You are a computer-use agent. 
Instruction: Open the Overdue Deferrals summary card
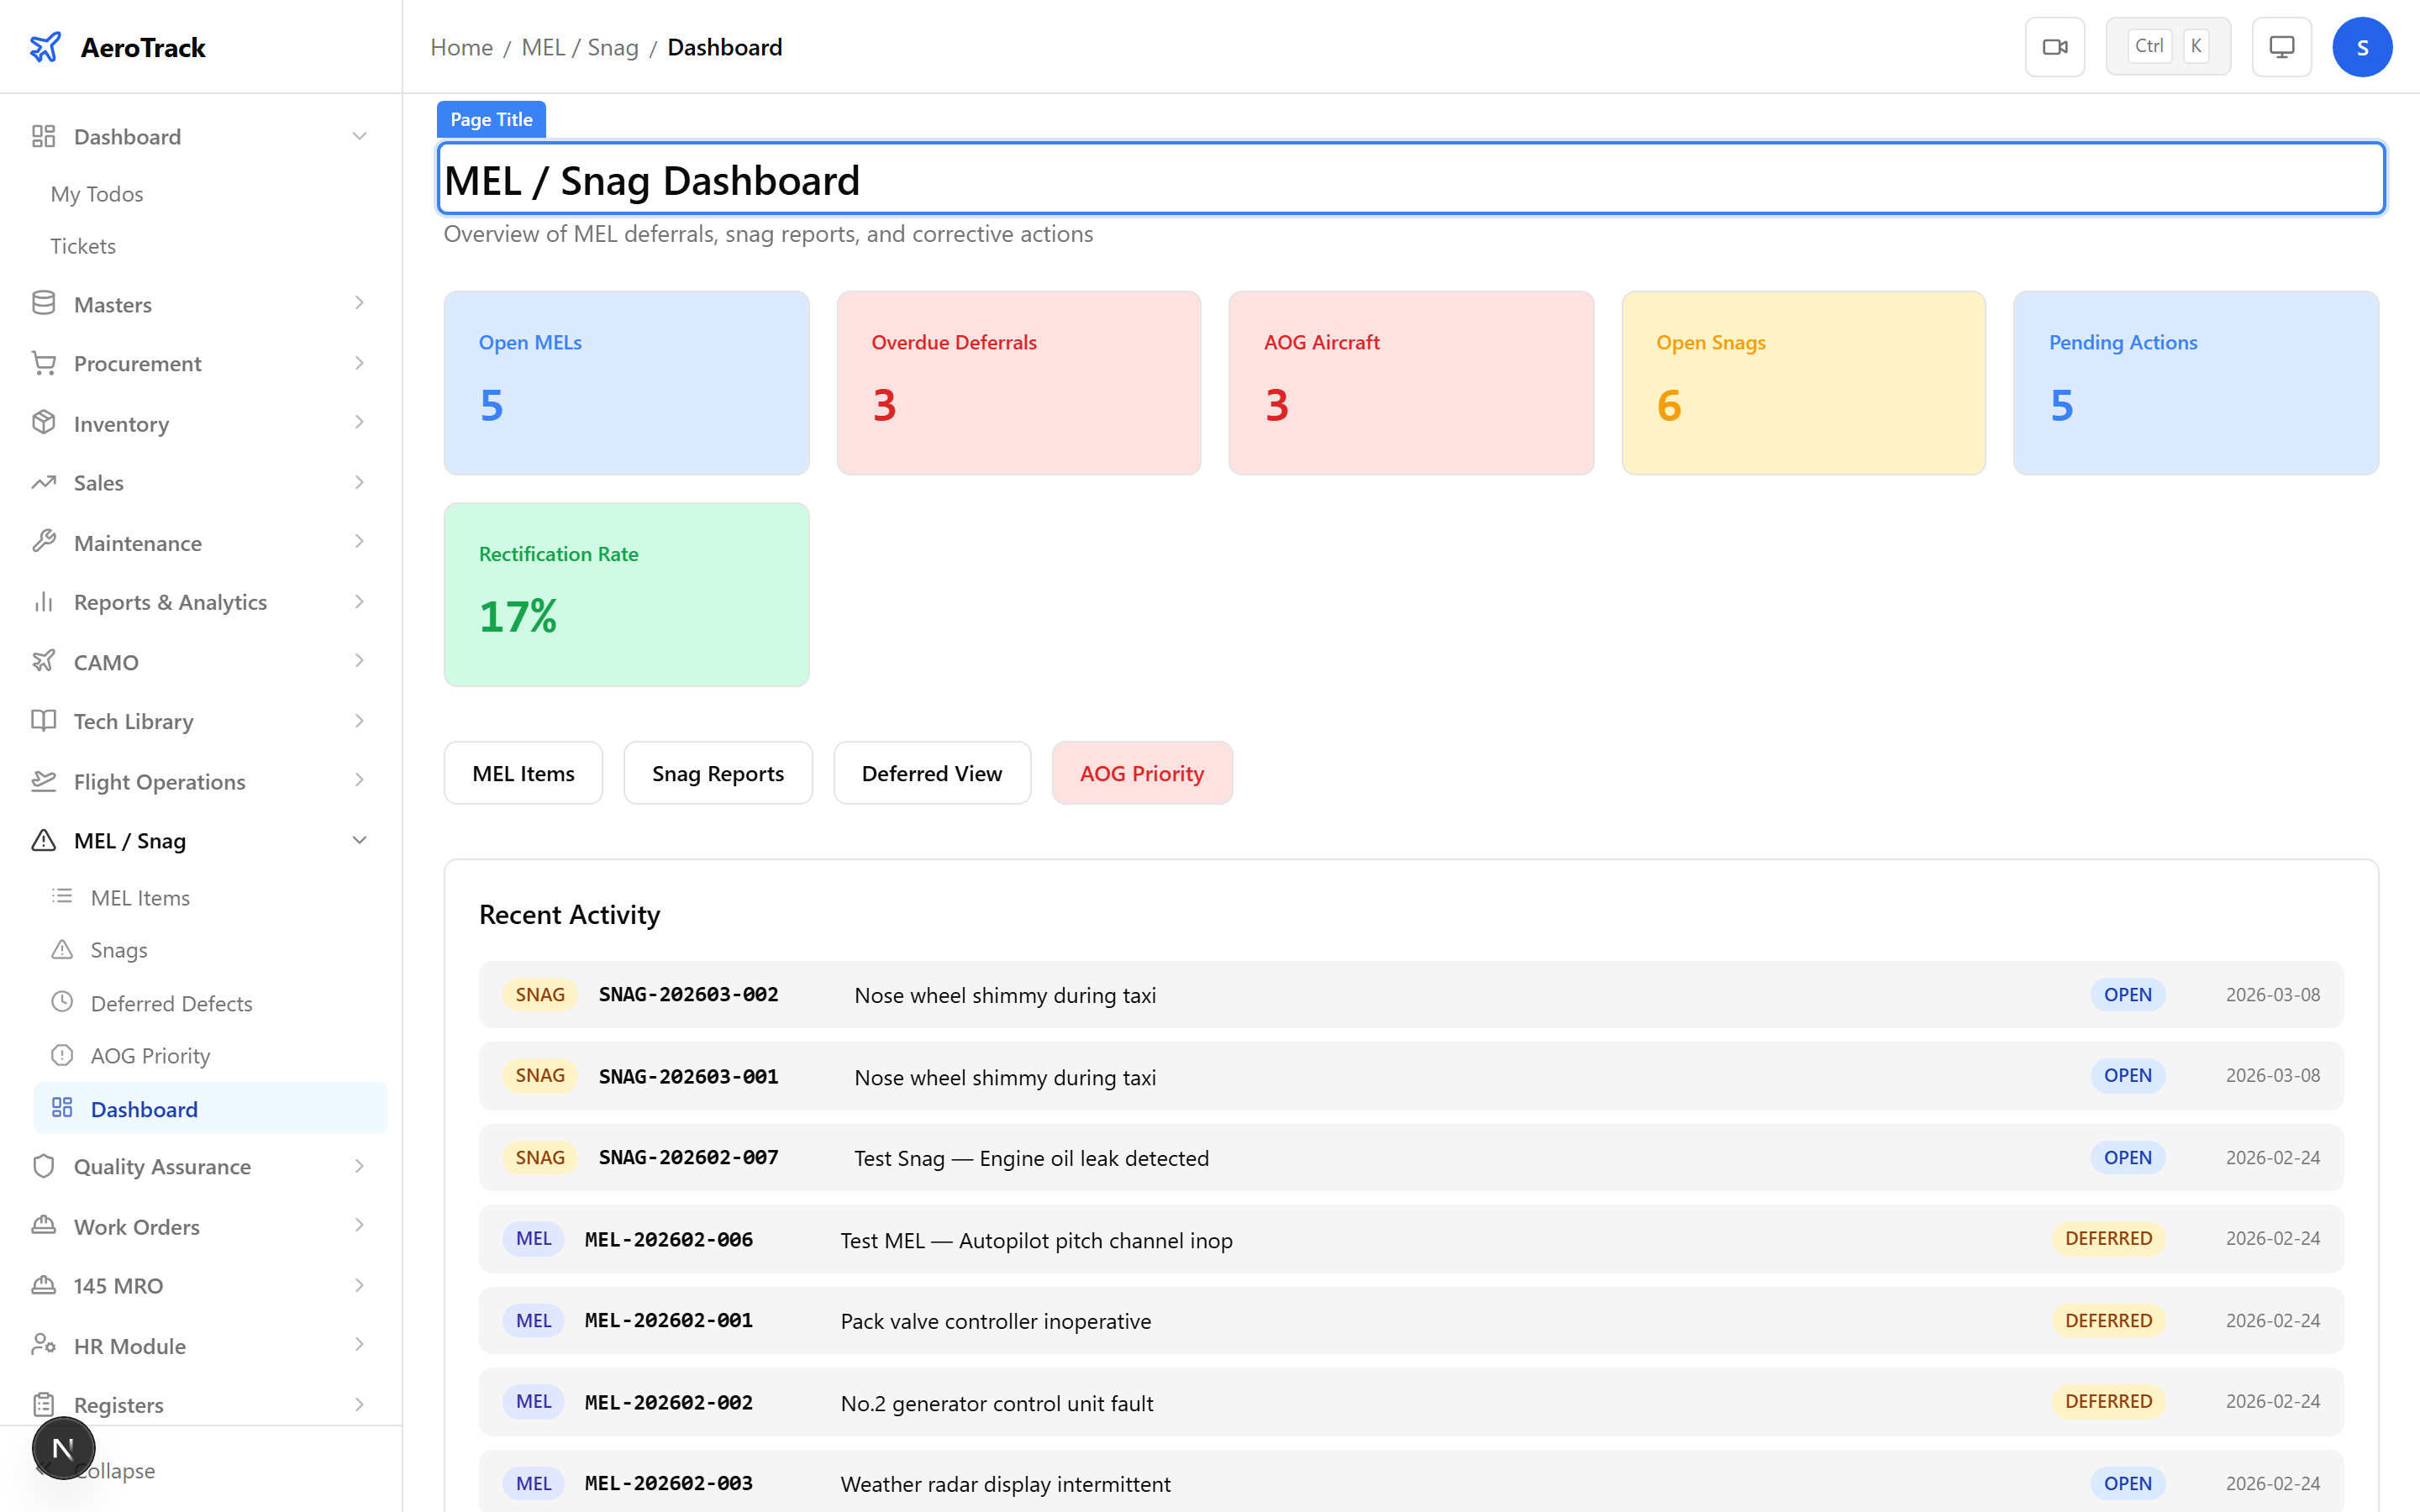[1018, 383]
